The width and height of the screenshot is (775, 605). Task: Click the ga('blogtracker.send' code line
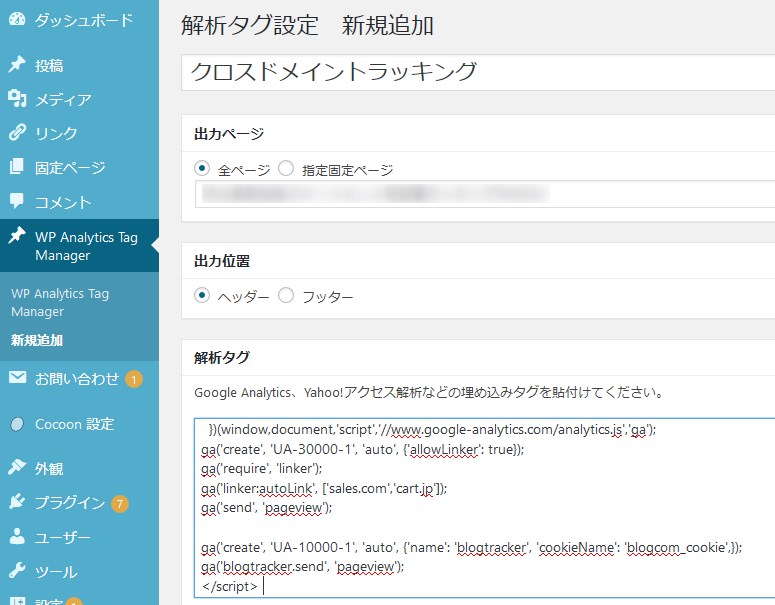[302, 566]
